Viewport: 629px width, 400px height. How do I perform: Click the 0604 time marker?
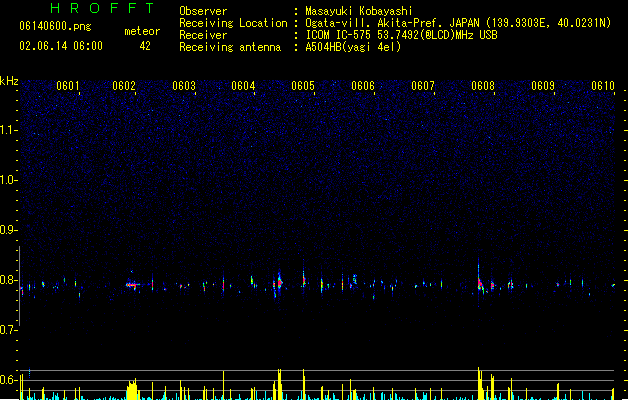click(243, 86)
